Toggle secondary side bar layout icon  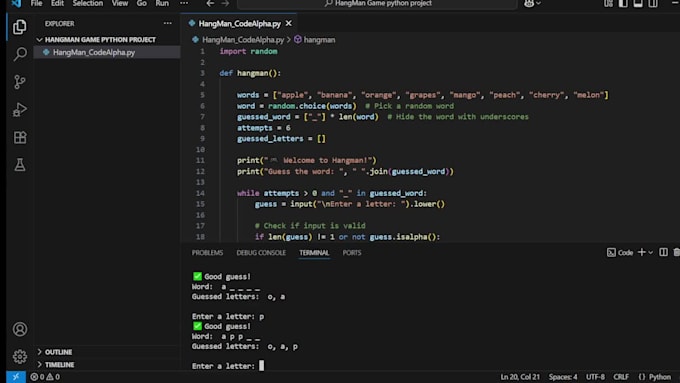pos(653,3)
